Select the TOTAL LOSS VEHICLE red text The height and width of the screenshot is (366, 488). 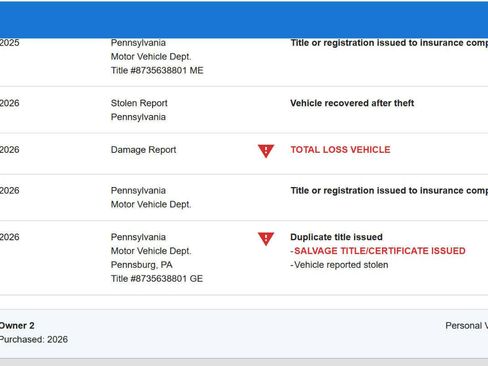point(340,150)
